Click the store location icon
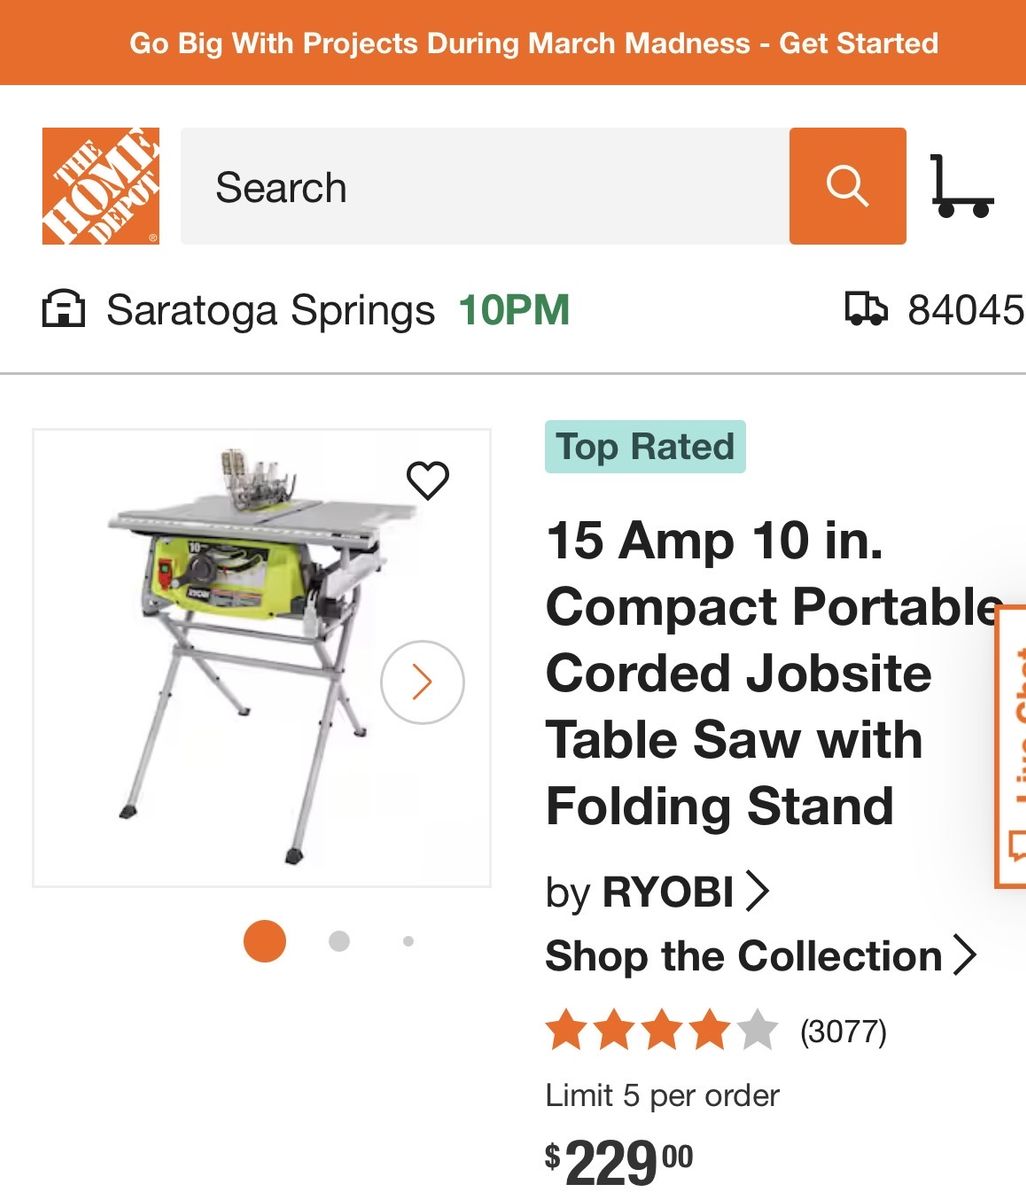 [63, 310]
